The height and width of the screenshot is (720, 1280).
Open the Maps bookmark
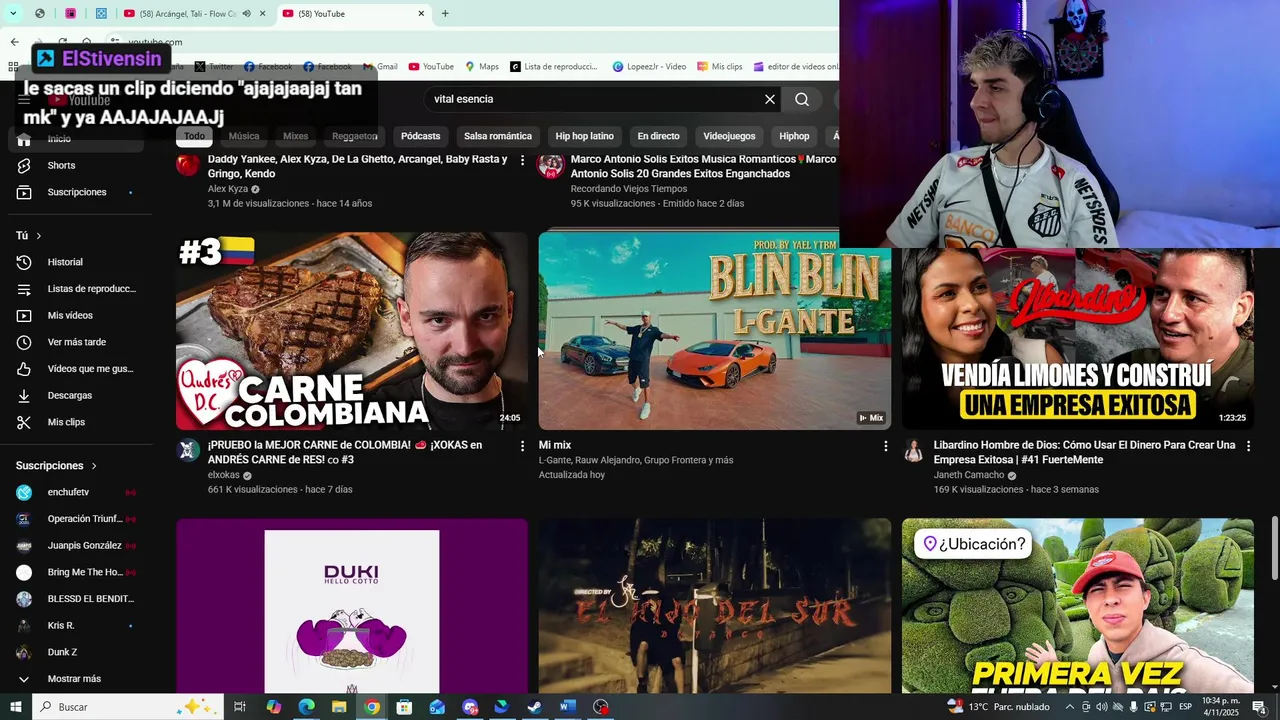tap(482, 67)
